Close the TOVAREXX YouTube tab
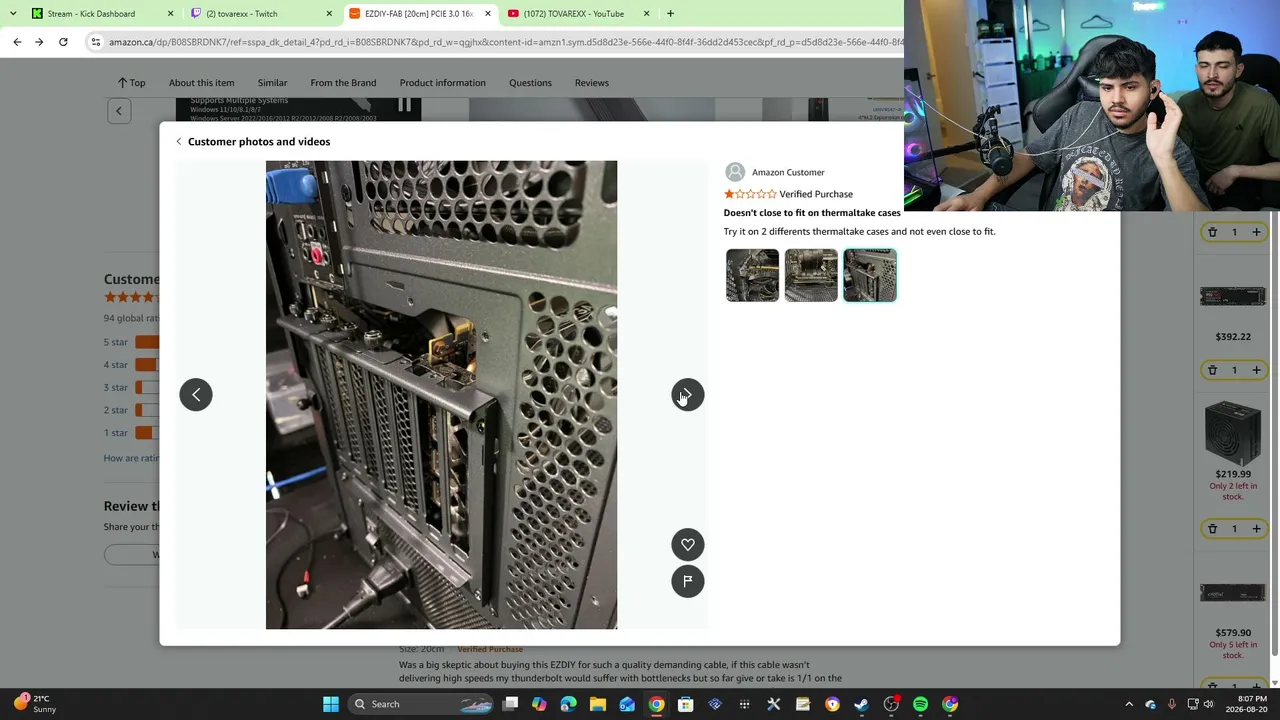1280x720 pixels. coord(646,14)
